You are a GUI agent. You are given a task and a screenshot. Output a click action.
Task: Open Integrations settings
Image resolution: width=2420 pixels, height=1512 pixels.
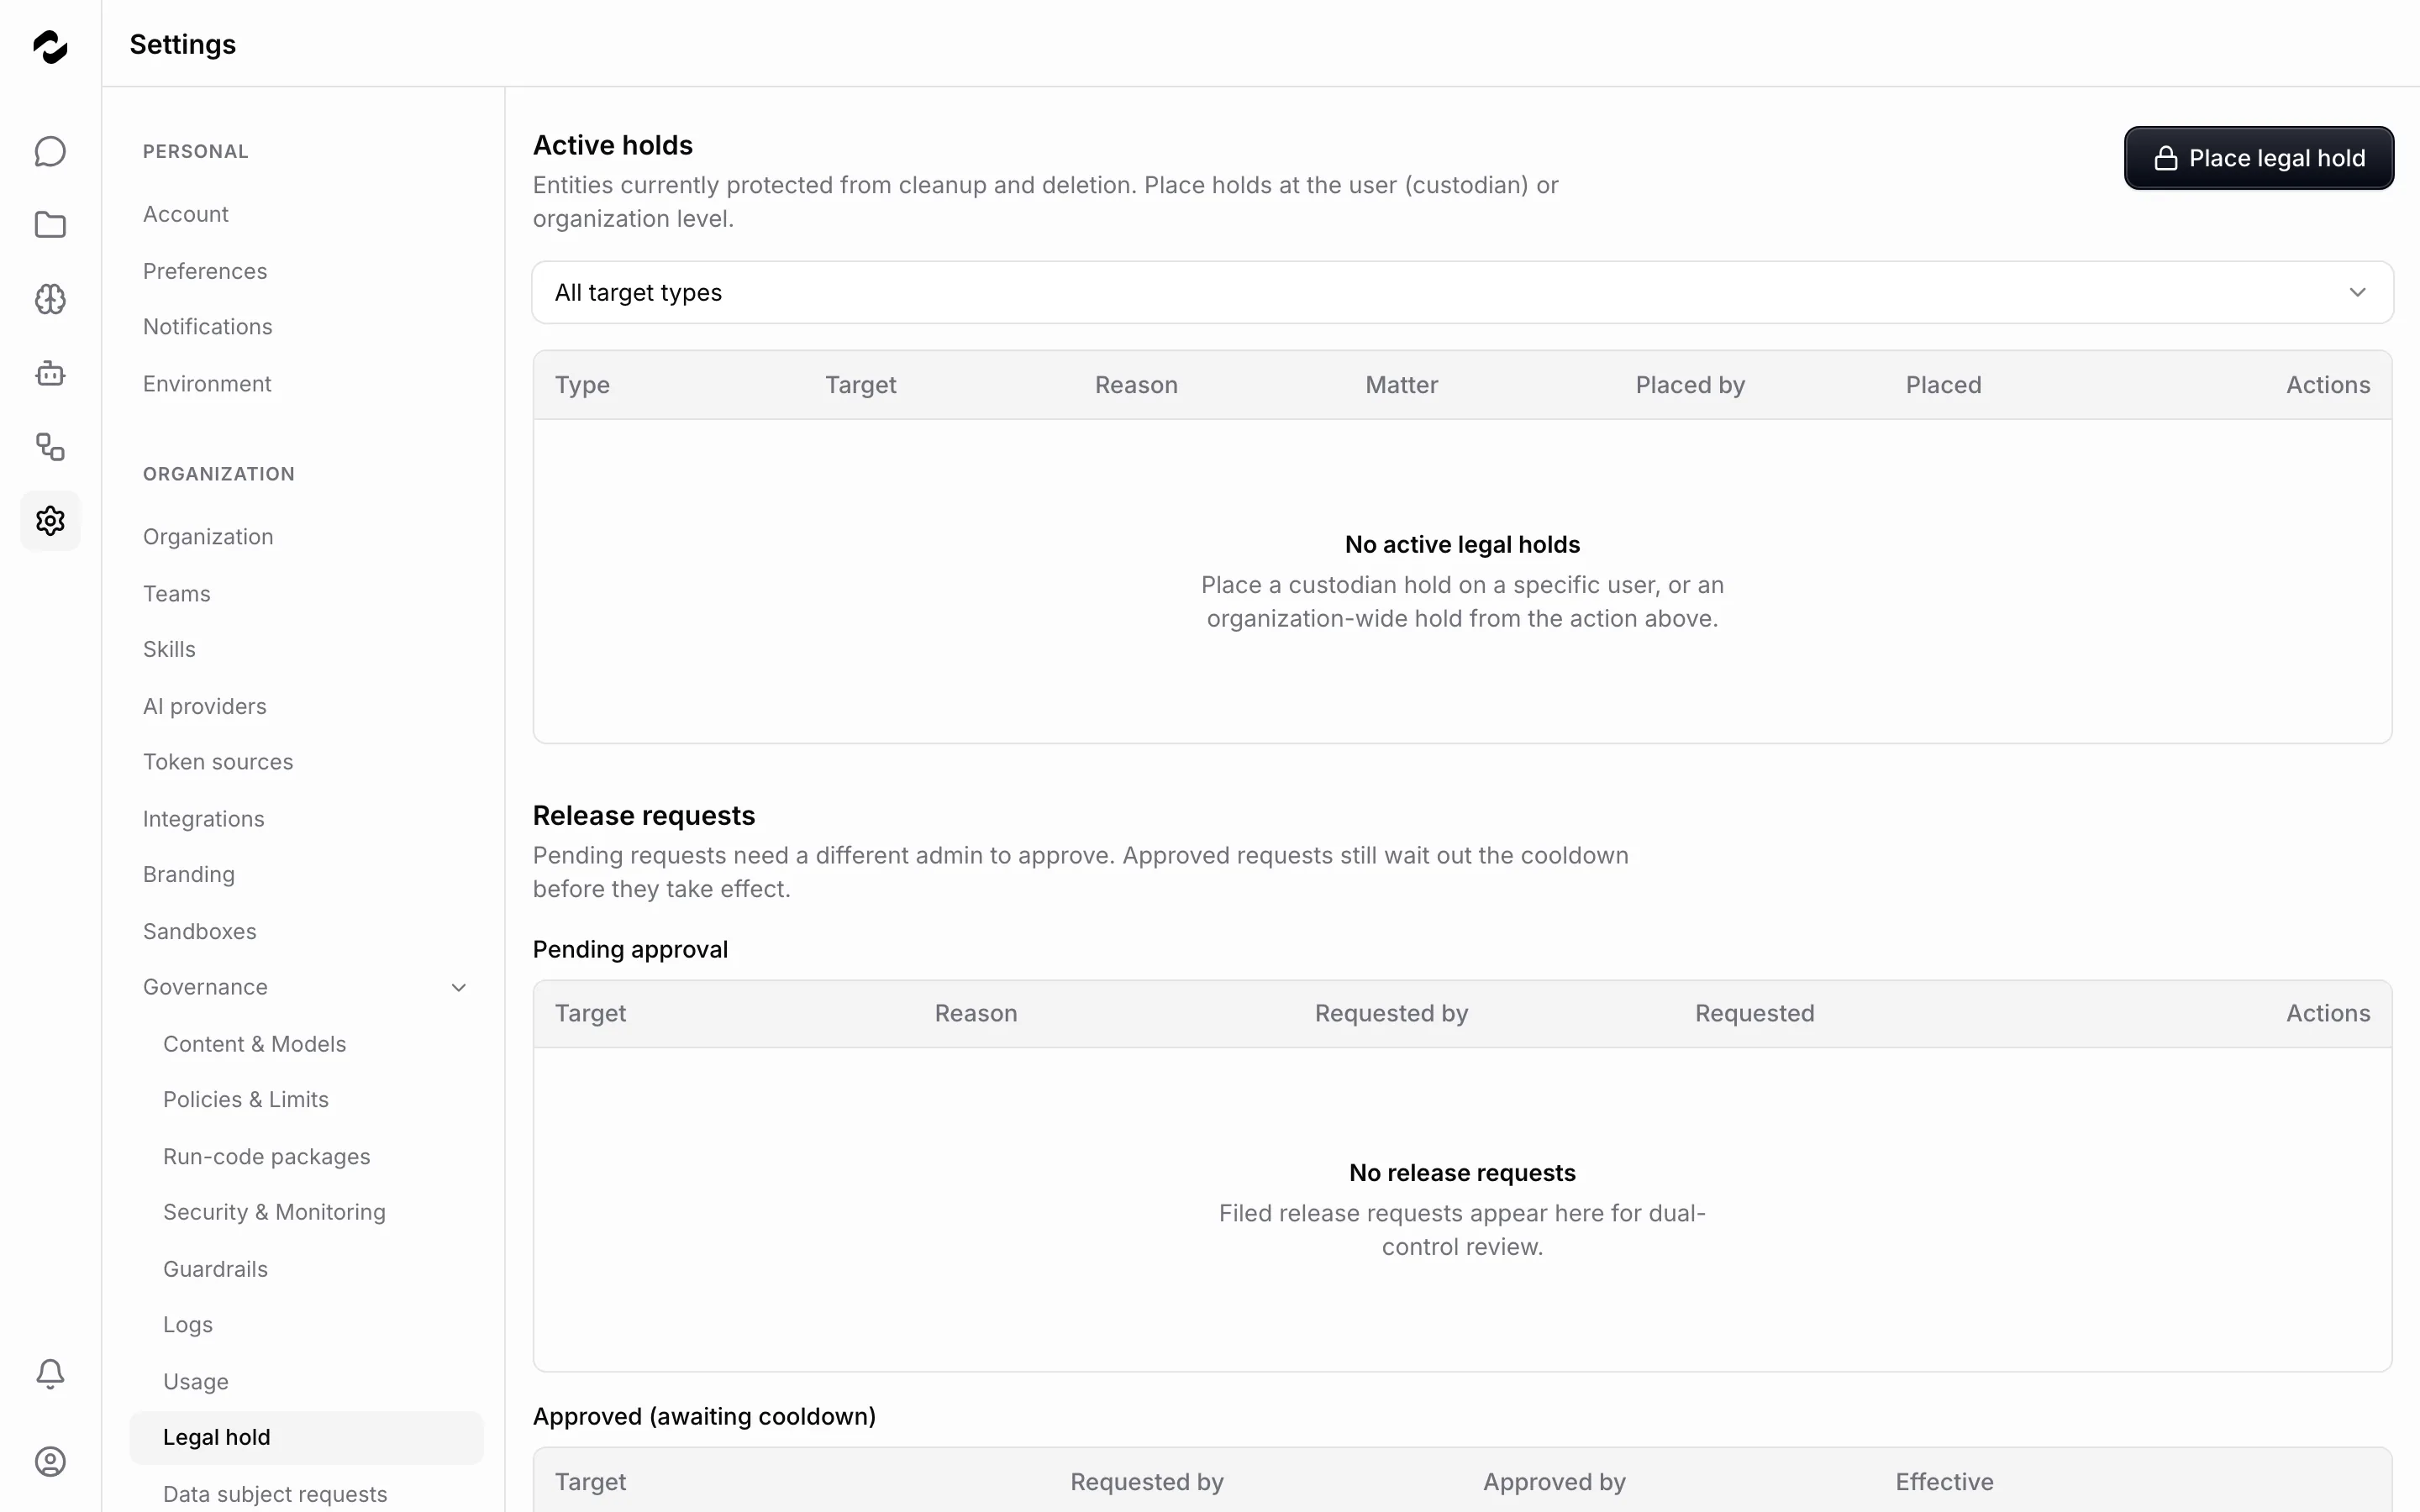click(204, 819)
